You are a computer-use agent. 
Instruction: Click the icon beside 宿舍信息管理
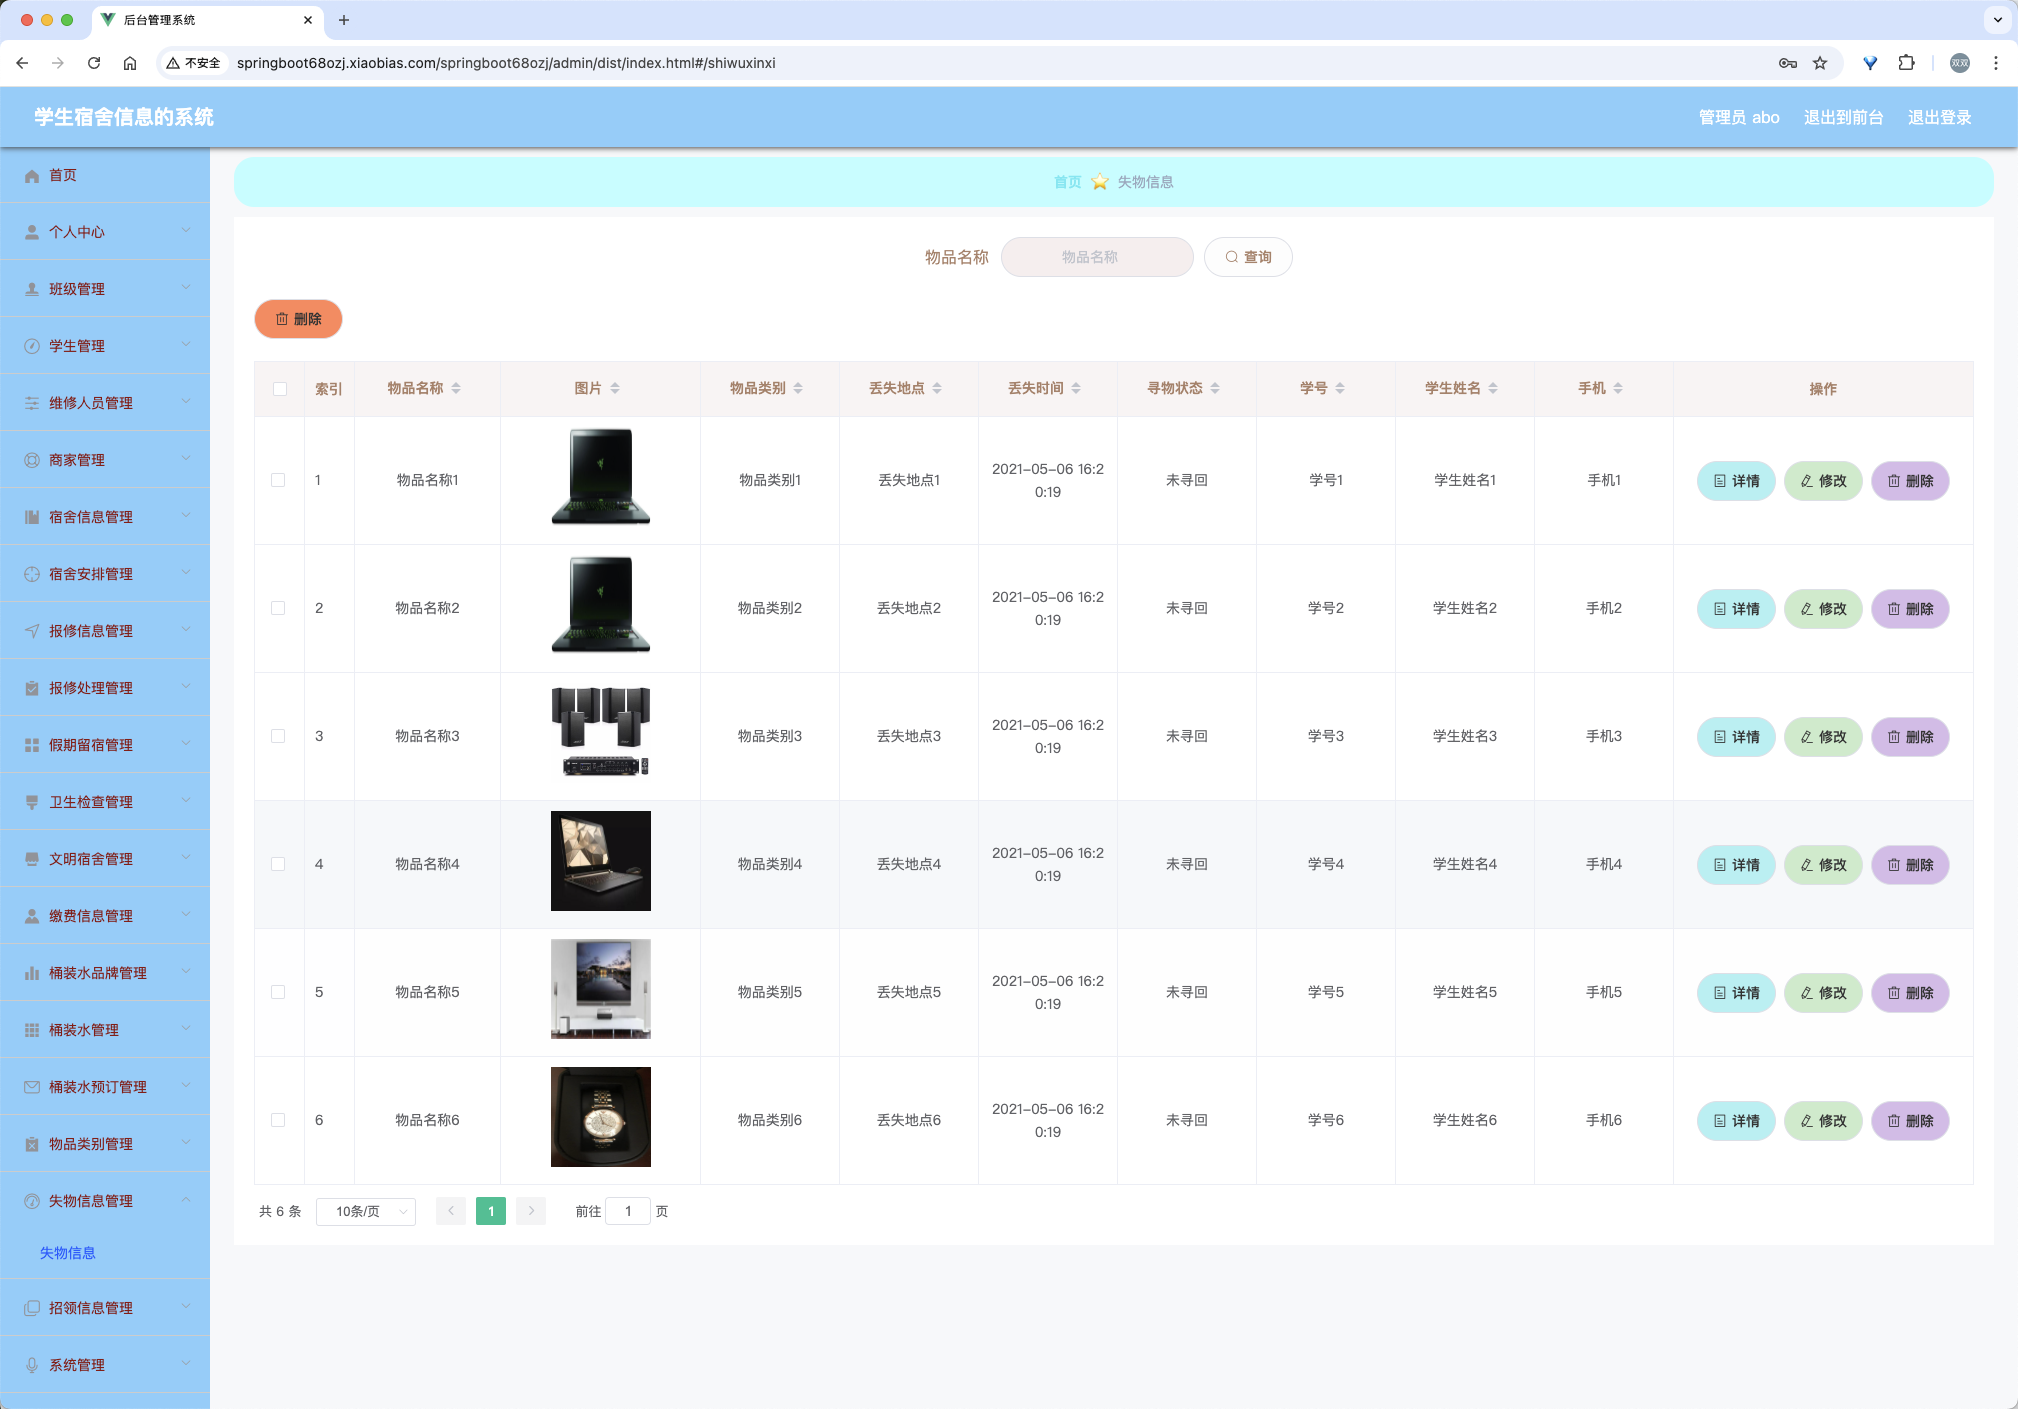click(32, 517)
